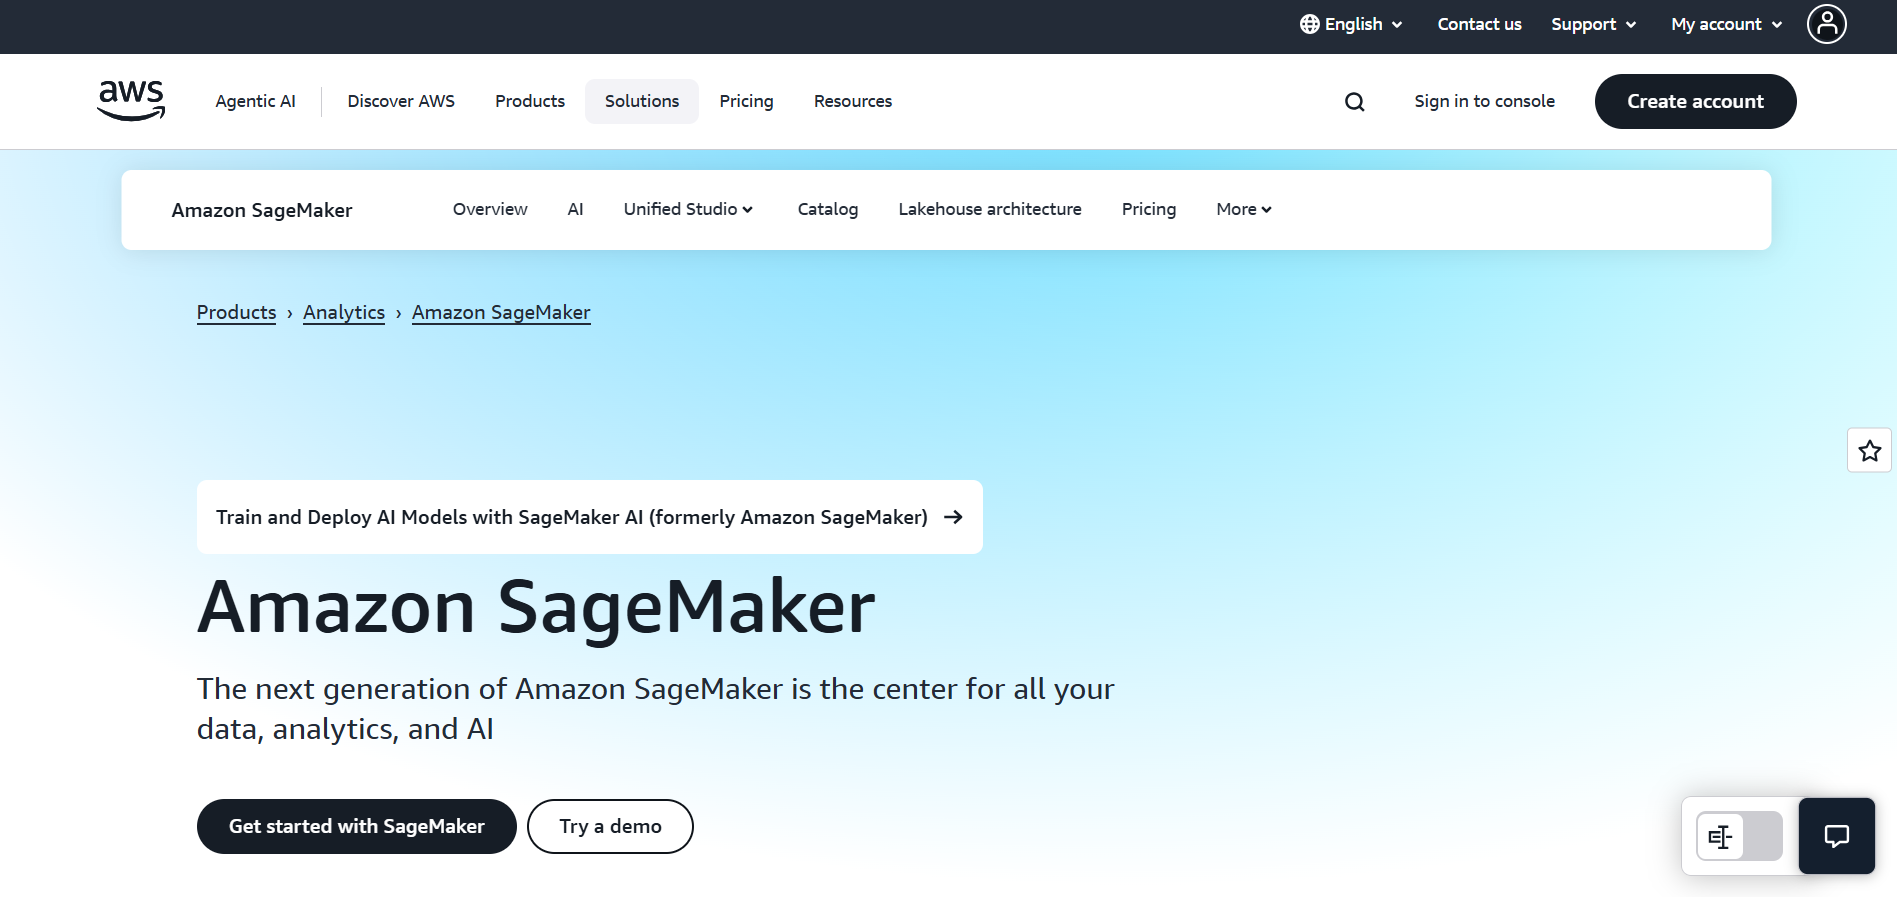Expand the More menu in SageMaker nav
This screenshot has height=897, width=1897.
pyautogui.click(x=1243, y=209)
